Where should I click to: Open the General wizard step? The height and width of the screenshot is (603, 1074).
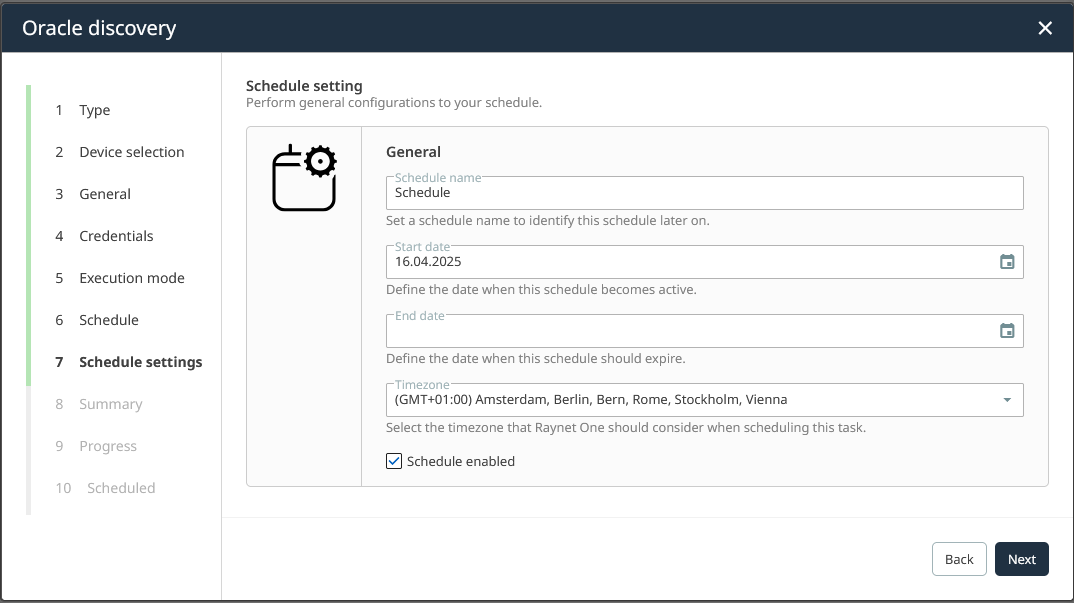tap(105, 194)
